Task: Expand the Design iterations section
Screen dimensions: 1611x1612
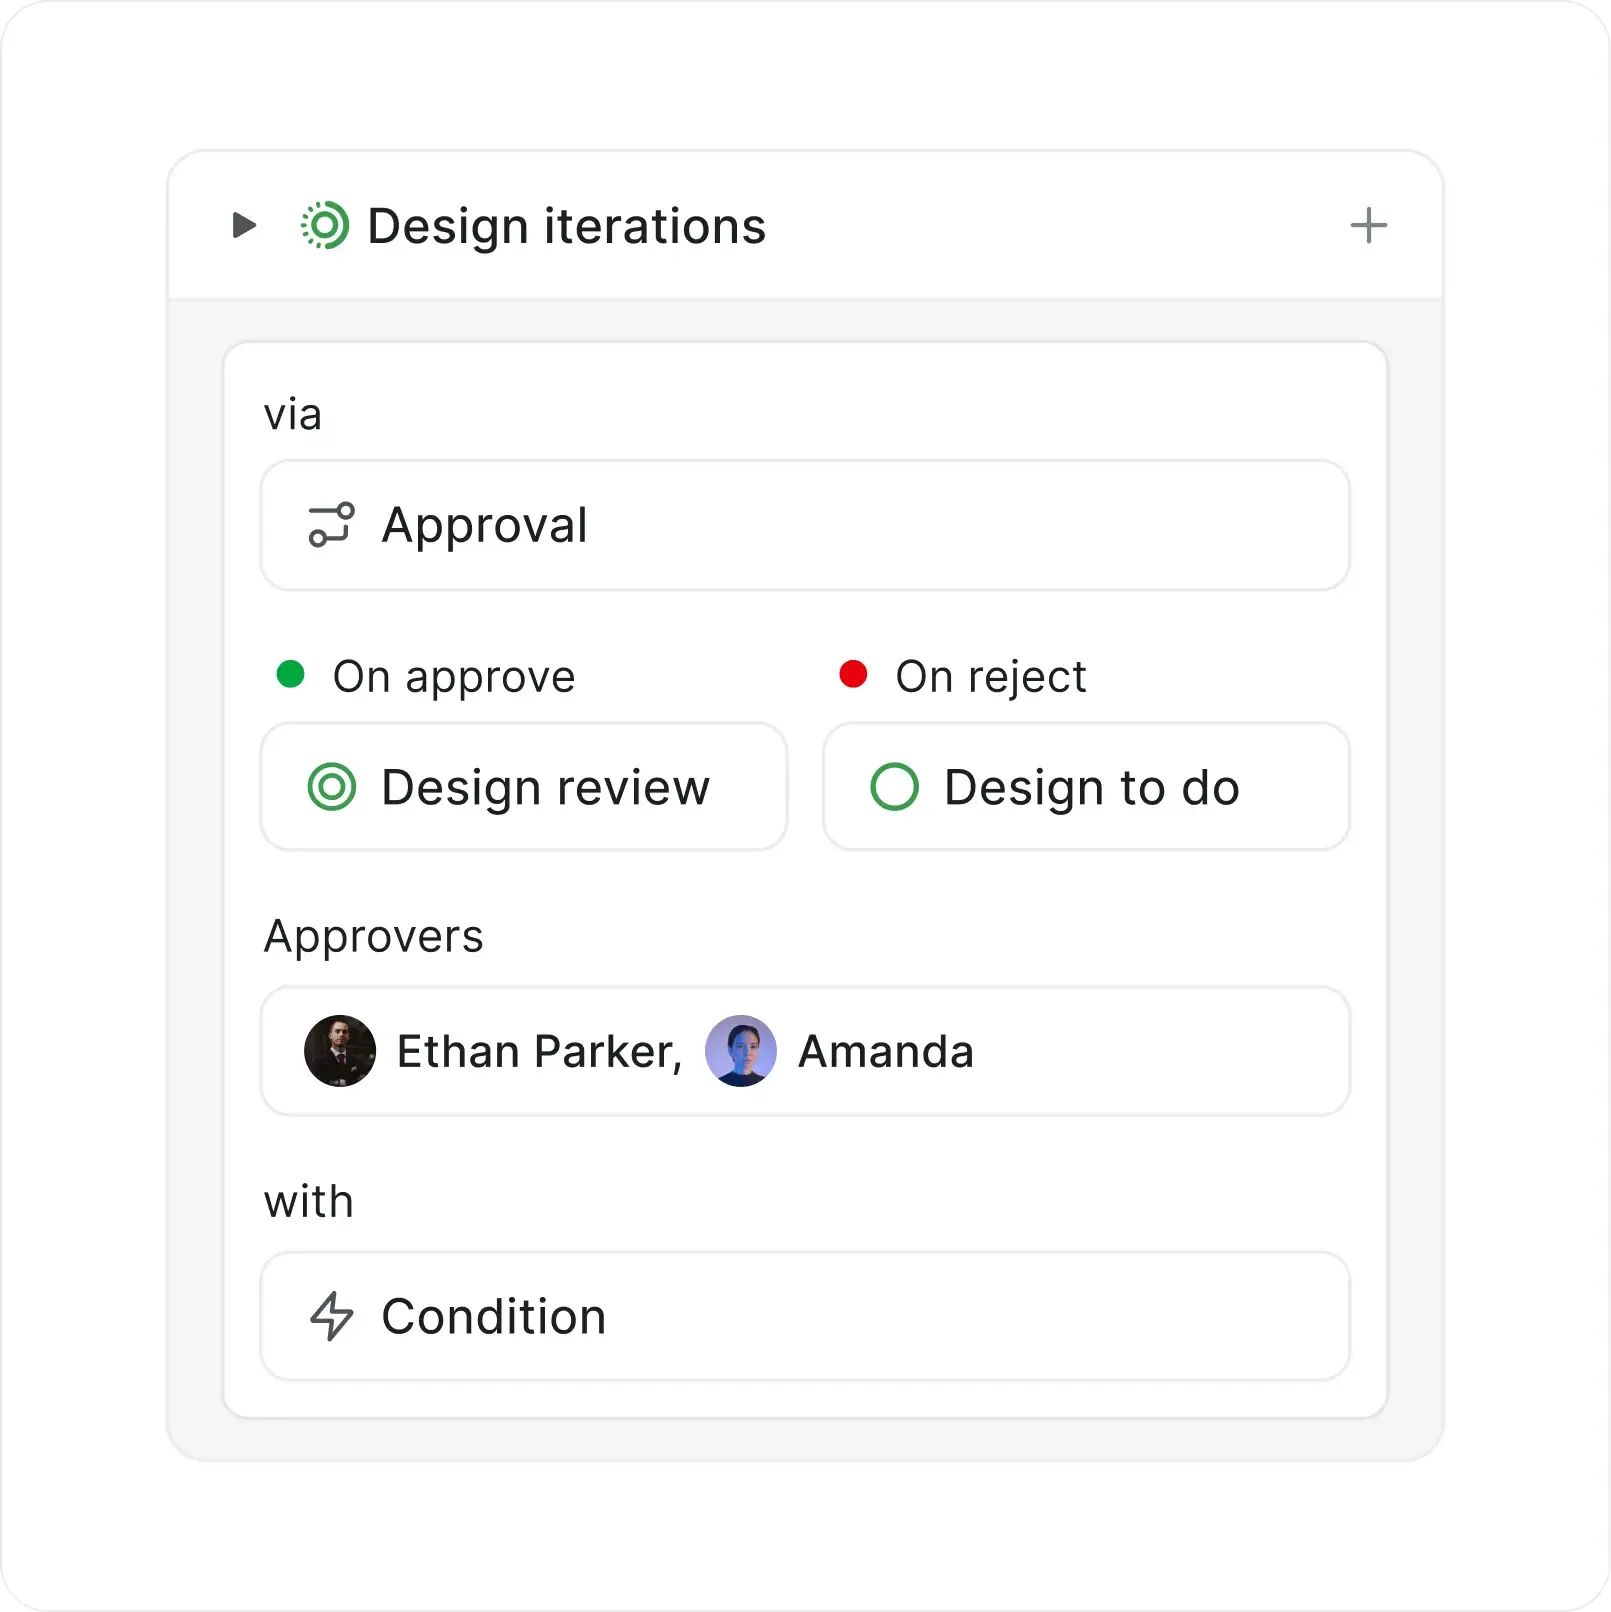Action: 243,225
